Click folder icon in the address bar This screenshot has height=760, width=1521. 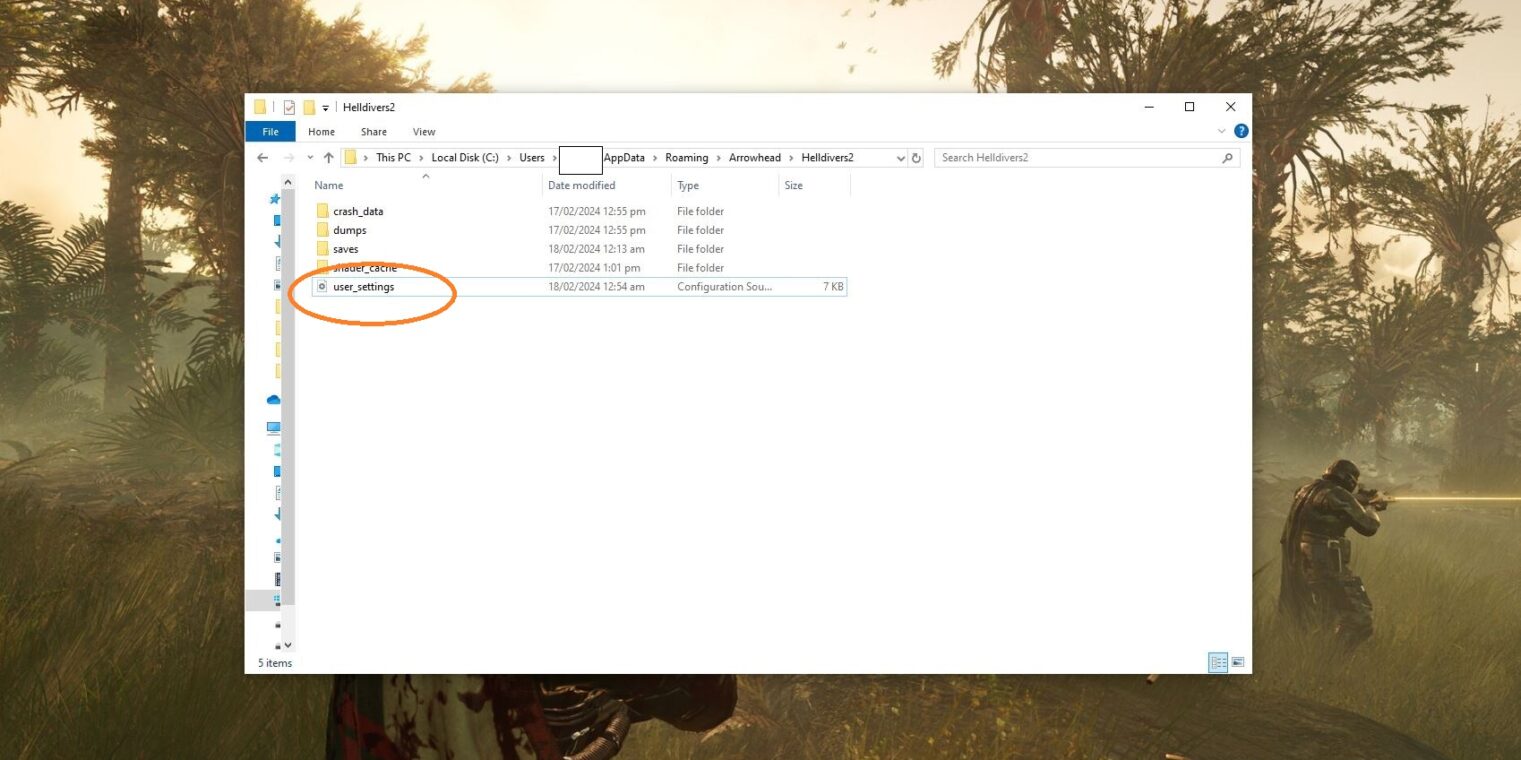[x=350, y=157]
